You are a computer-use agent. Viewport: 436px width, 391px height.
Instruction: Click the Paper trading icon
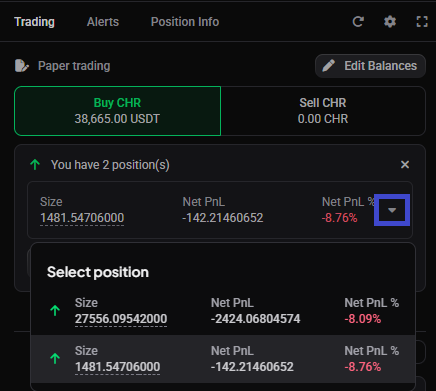point(22,66)
